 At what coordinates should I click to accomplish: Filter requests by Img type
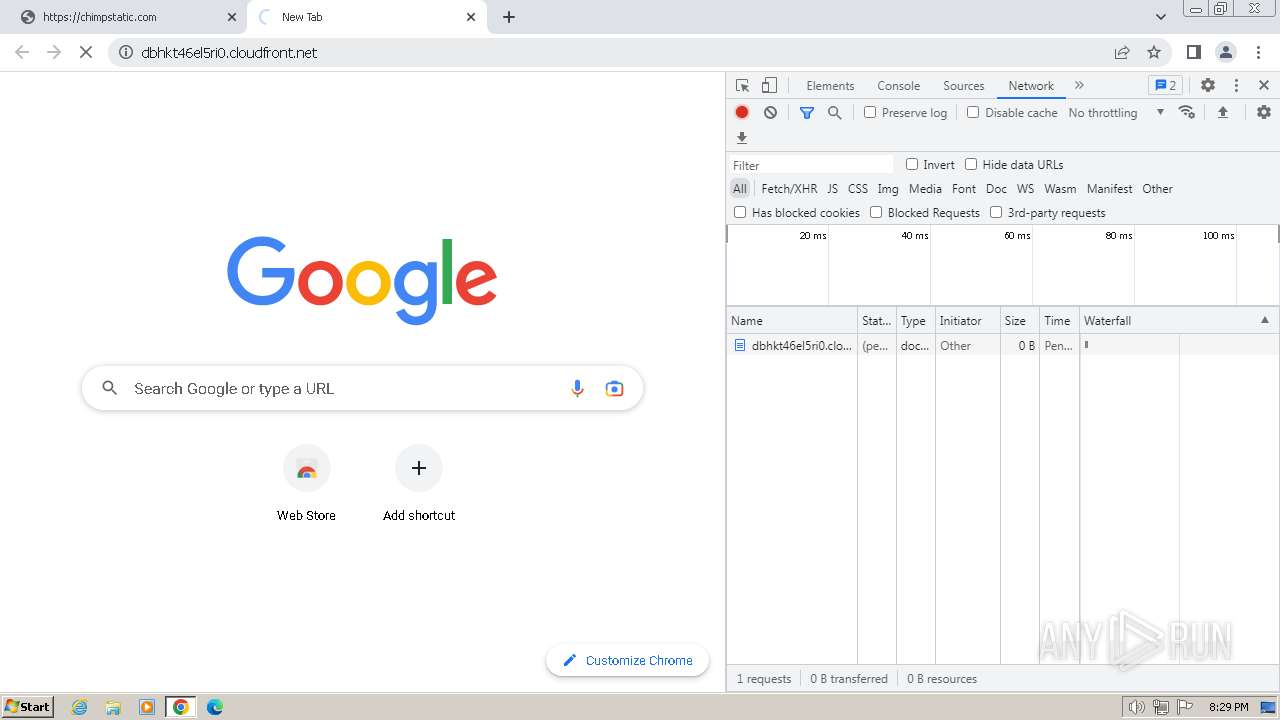(888, 188)
